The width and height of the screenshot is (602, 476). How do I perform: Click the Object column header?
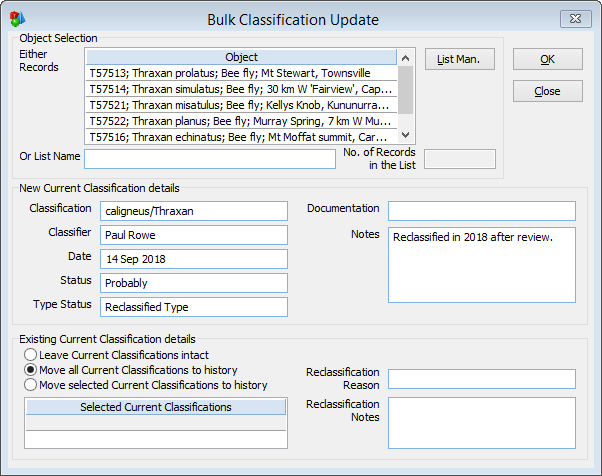pos(241,57)
